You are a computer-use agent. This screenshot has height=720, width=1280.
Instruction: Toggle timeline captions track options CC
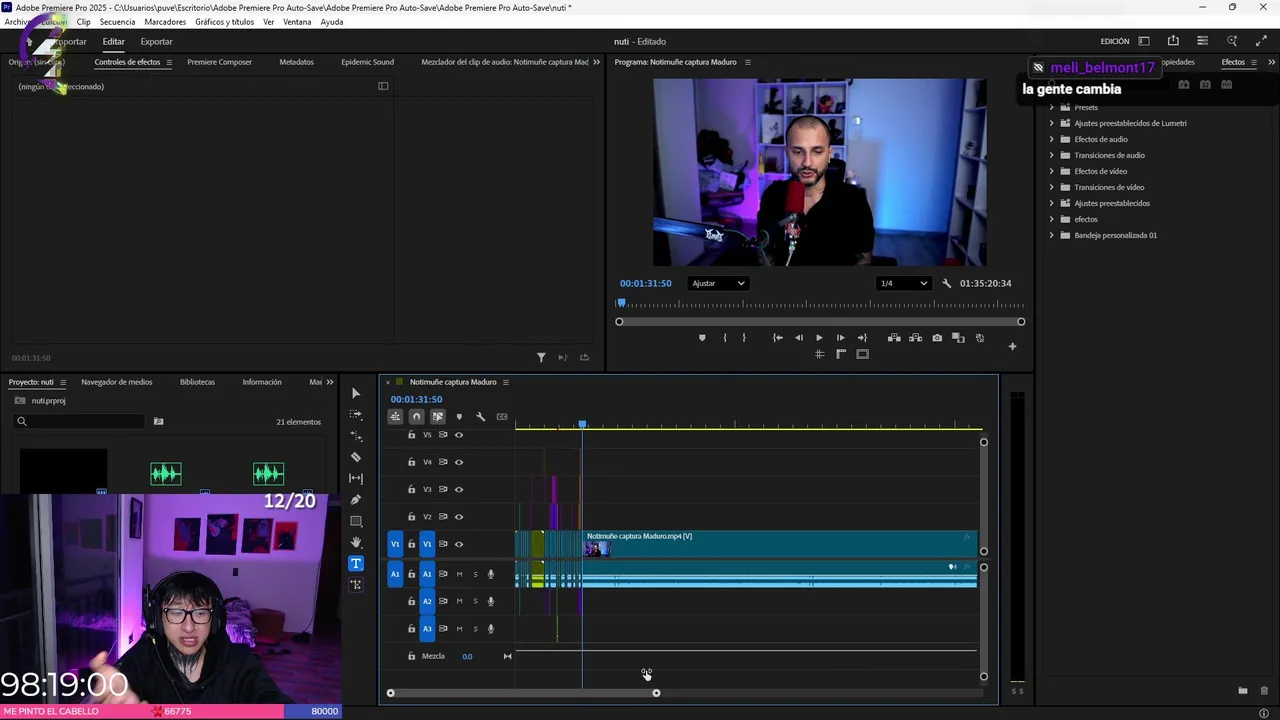coord(502,417)
